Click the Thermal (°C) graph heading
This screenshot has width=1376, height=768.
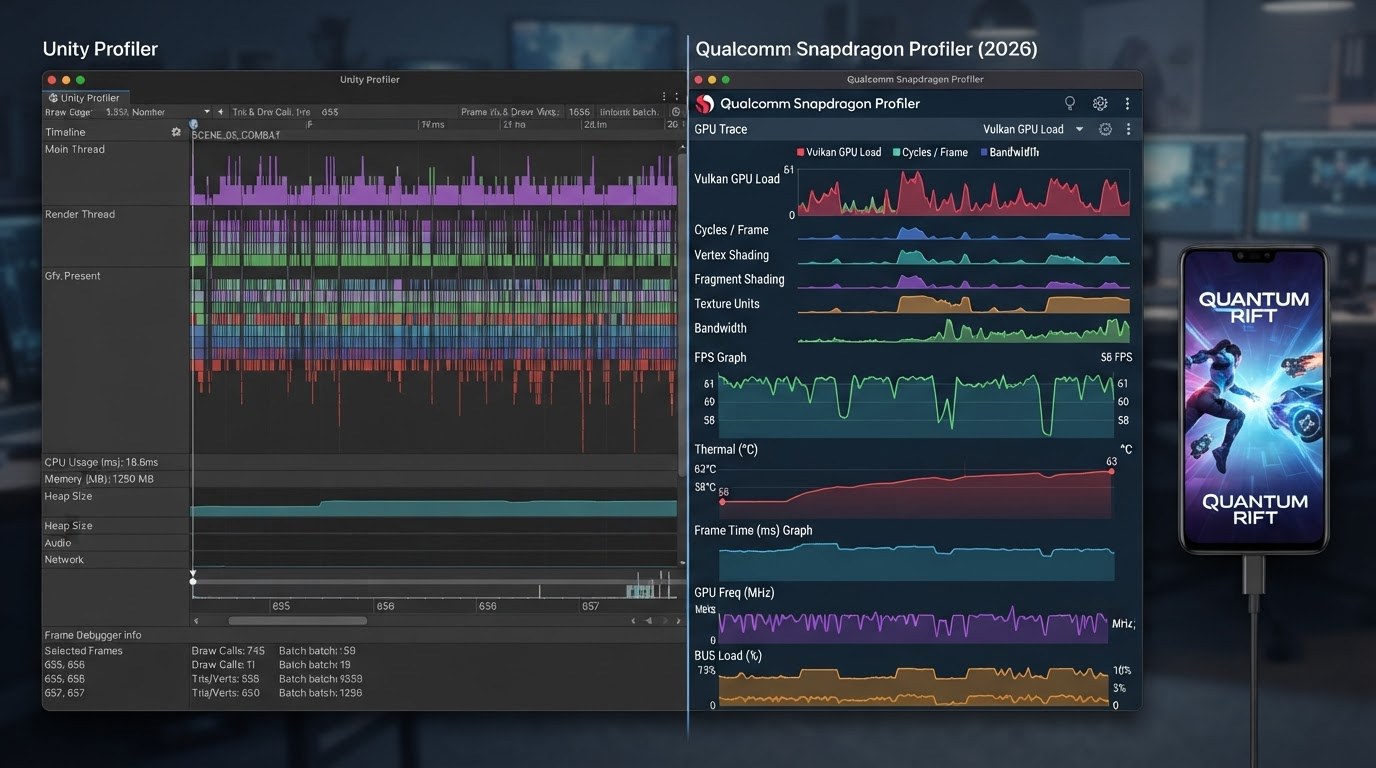pyautogui.click(x=726, y=450)
